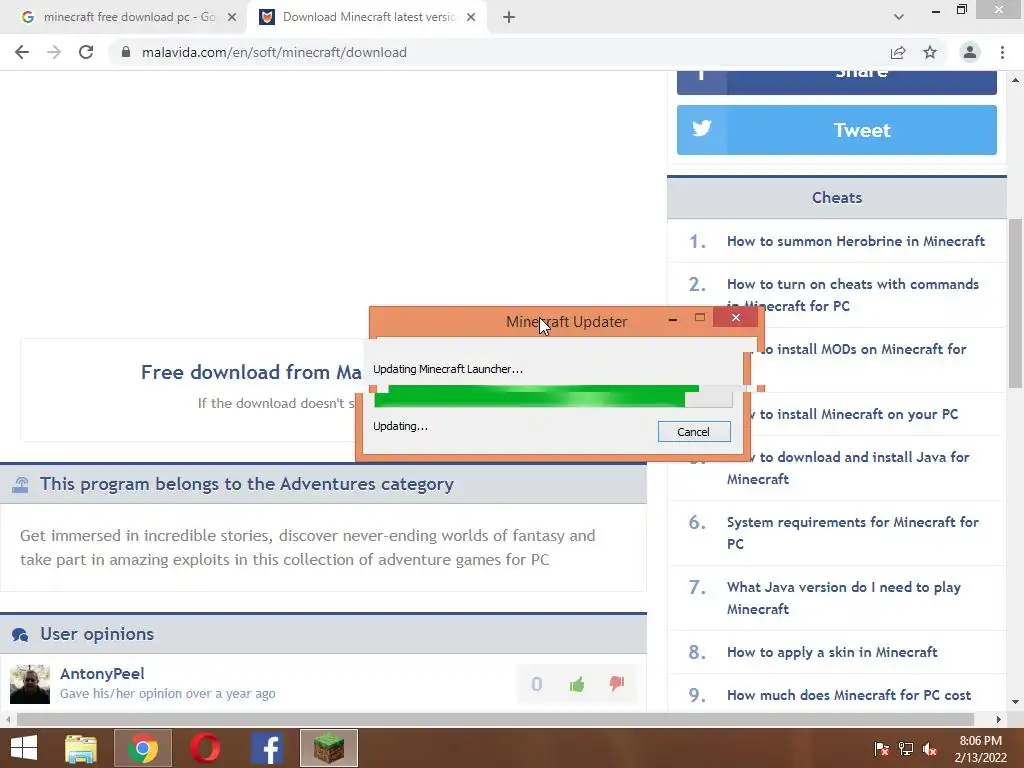Click the taskbar clock showing 8:06 PM
The width and height of the screenshot is (1024, 768).
click(x=981, y=749)
